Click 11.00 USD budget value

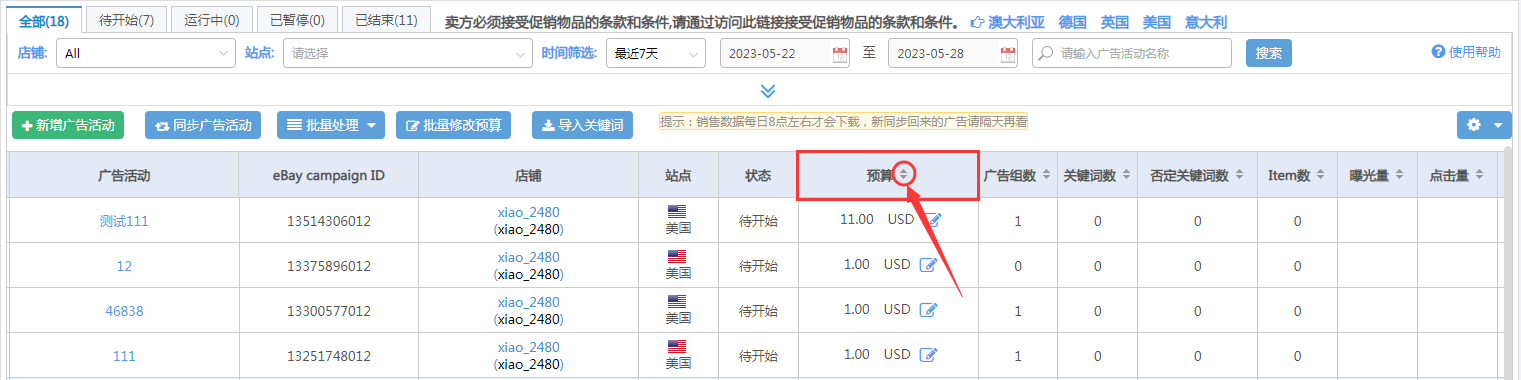(877, 219)
